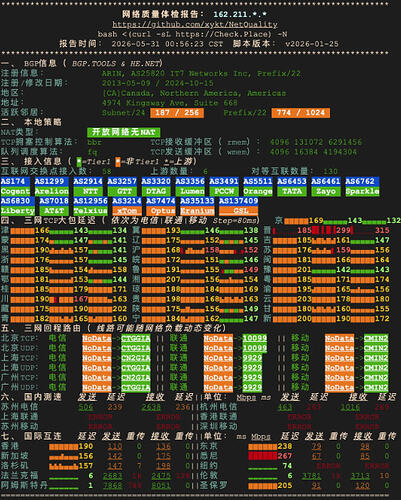Select 苏州电信 send speed 506

86,407
